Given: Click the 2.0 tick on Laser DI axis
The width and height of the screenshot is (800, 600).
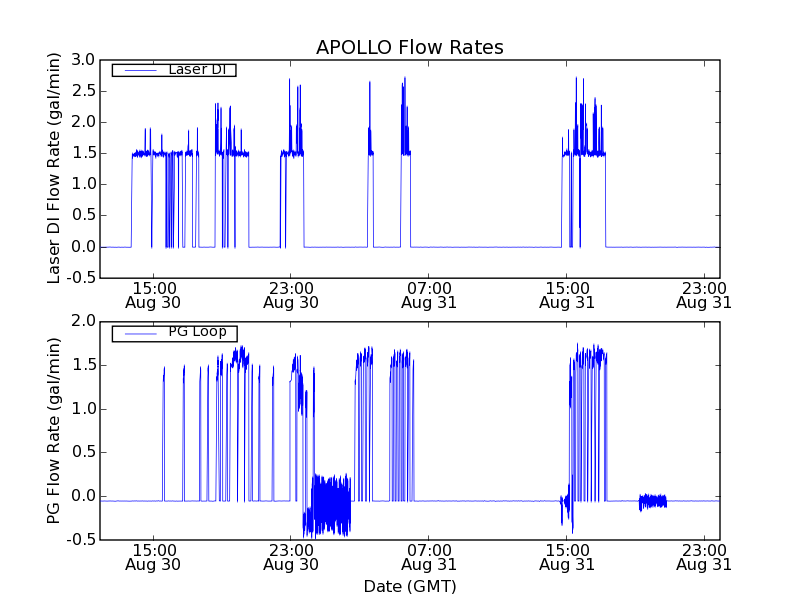Looking at the screenshot, I should pos(83,122).
